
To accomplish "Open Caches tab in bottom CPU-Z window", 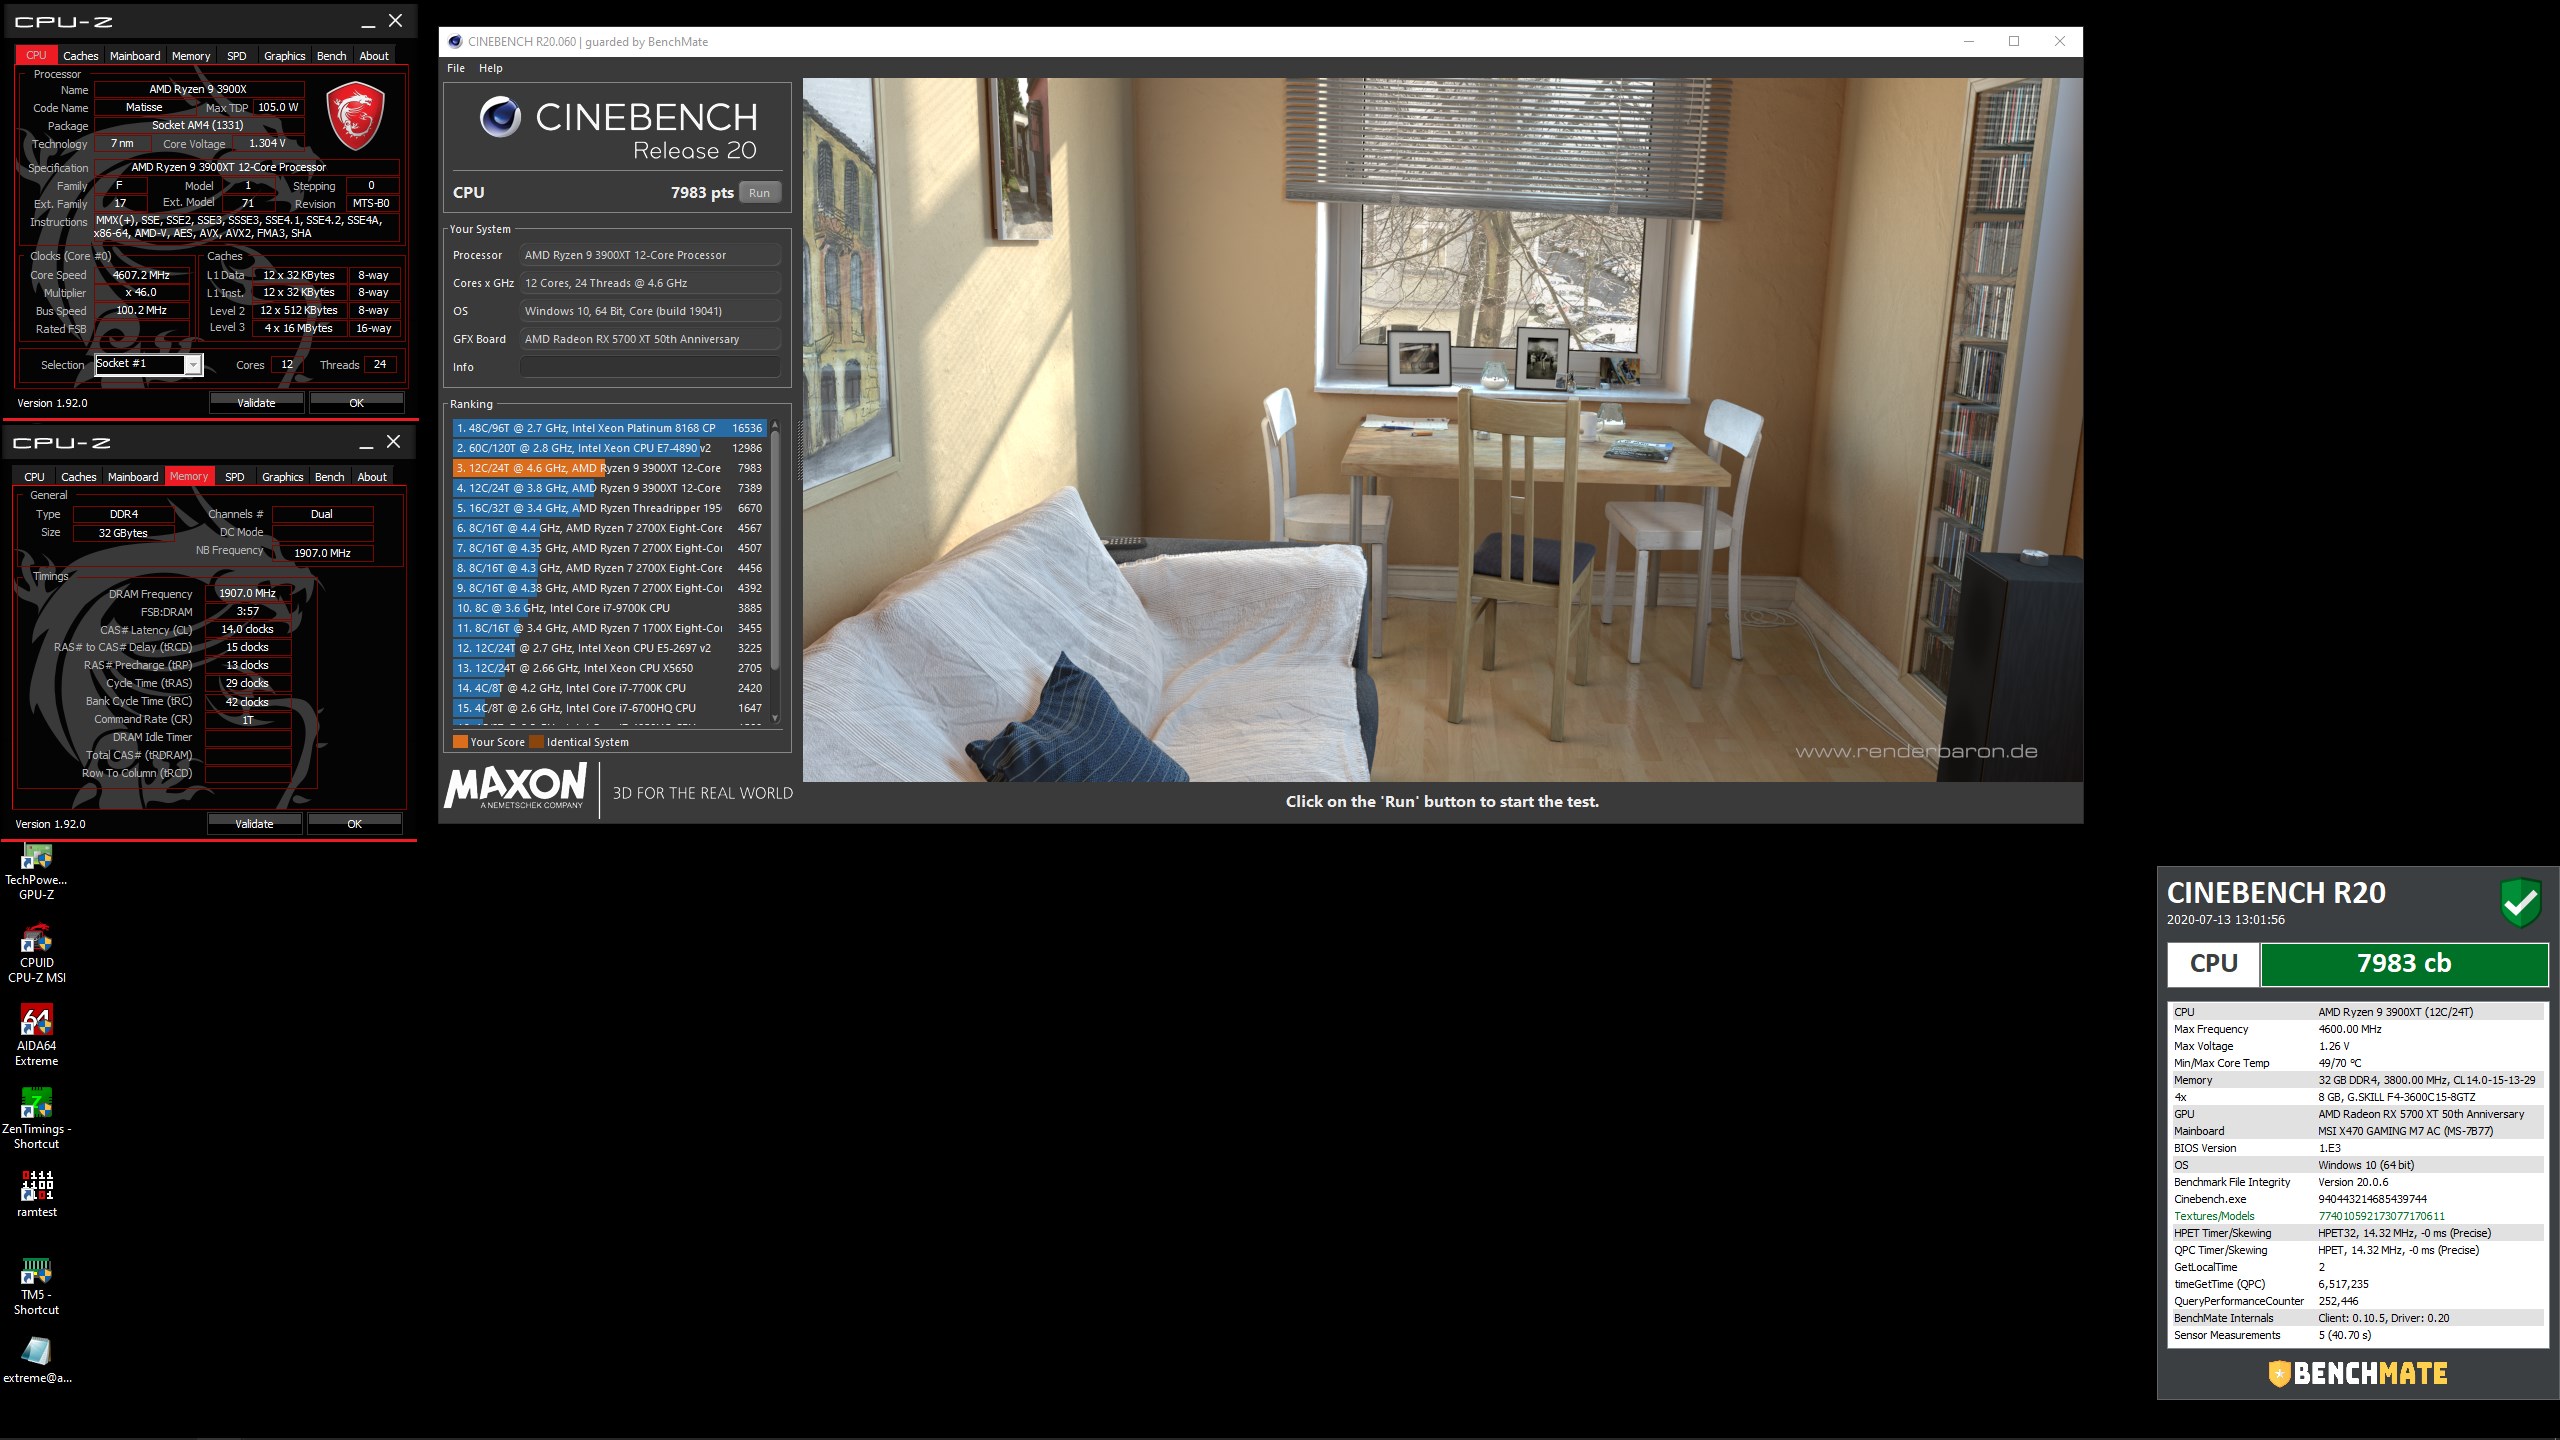I will point(79,477).
